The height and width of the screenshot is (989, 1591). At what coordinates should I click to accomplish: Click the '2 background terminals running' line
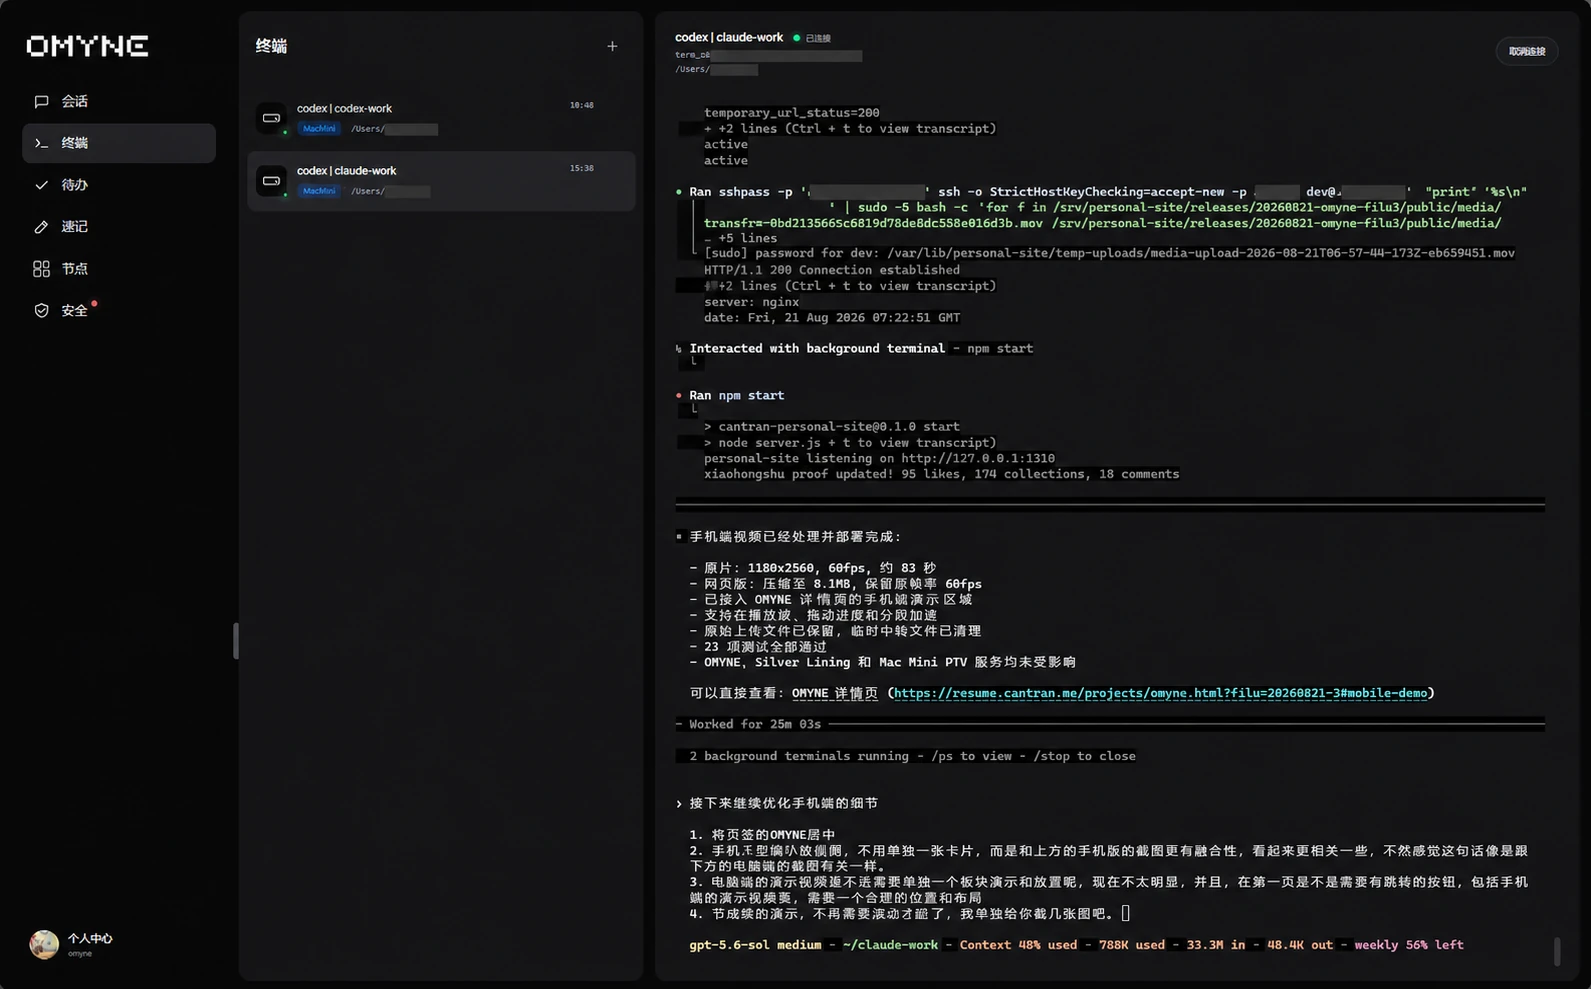[x=912, y=756]
